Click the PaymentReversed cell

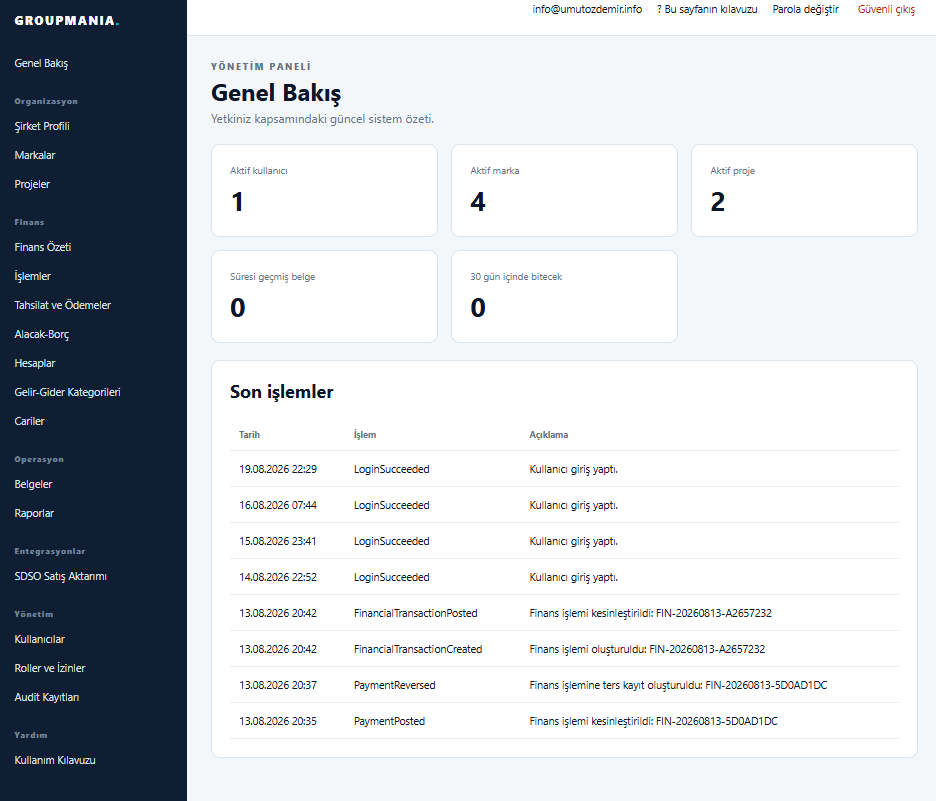pos(395,685)
